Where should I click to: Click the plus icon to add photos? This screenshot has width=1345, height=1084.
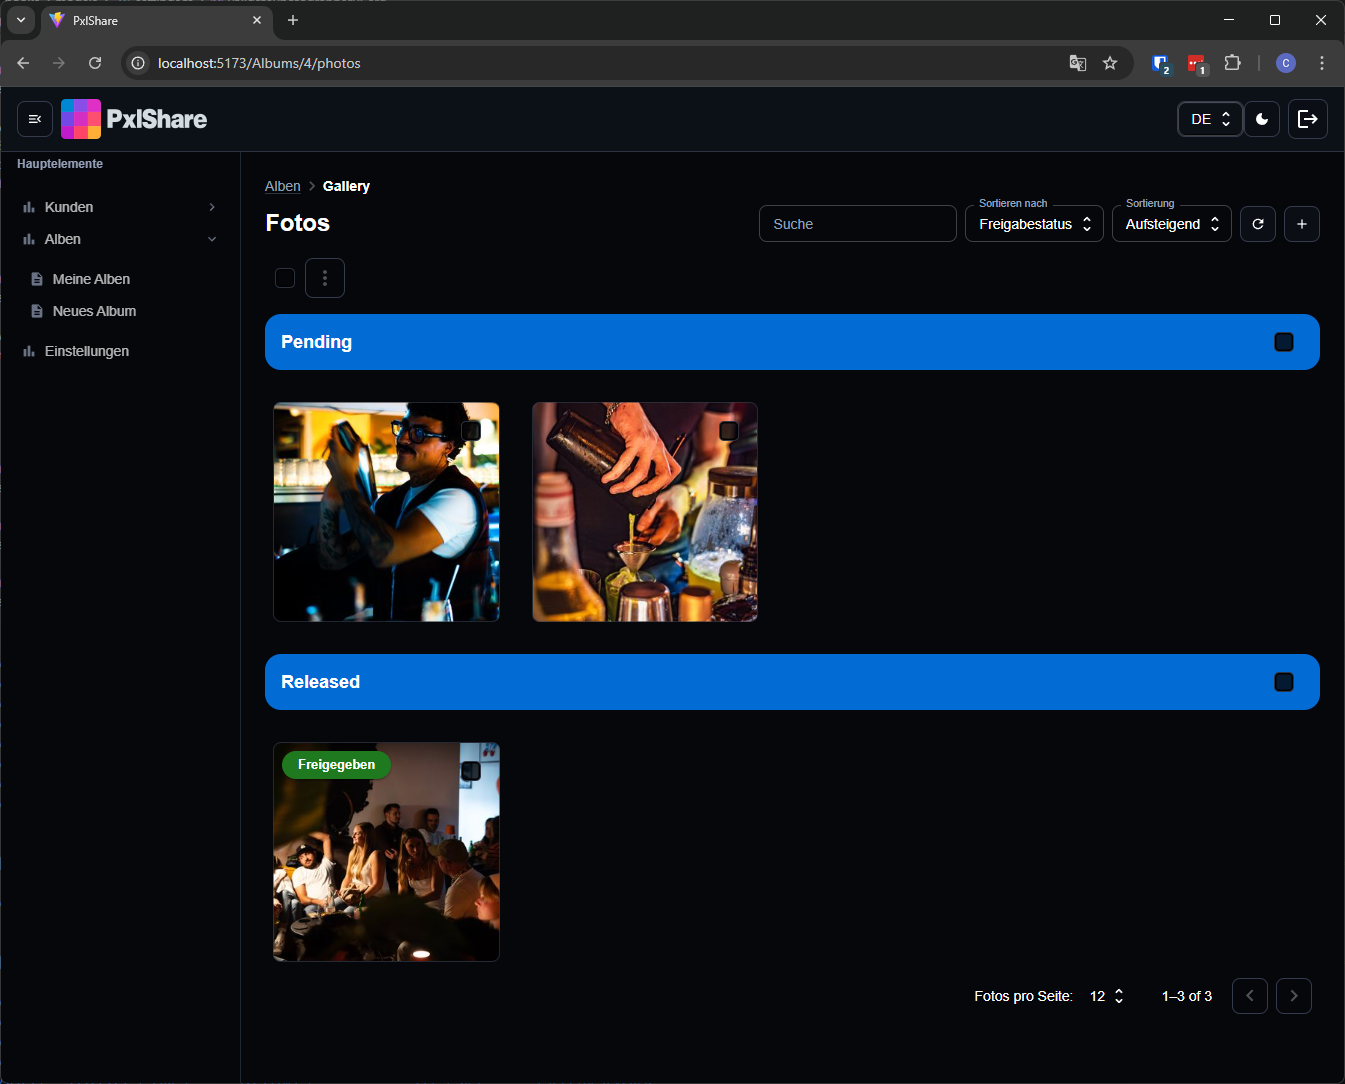pyautogui.click(x=1301, y=224)
